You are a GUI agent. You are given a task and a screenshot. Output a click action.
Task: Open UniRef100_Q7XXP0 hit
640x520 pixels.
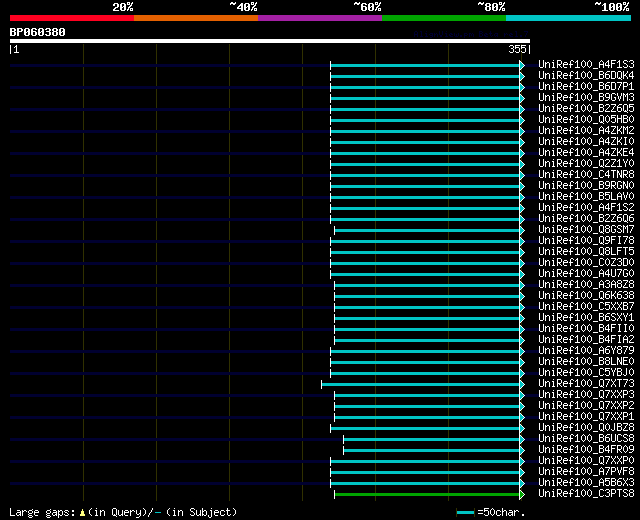click(x=586, y=461)
